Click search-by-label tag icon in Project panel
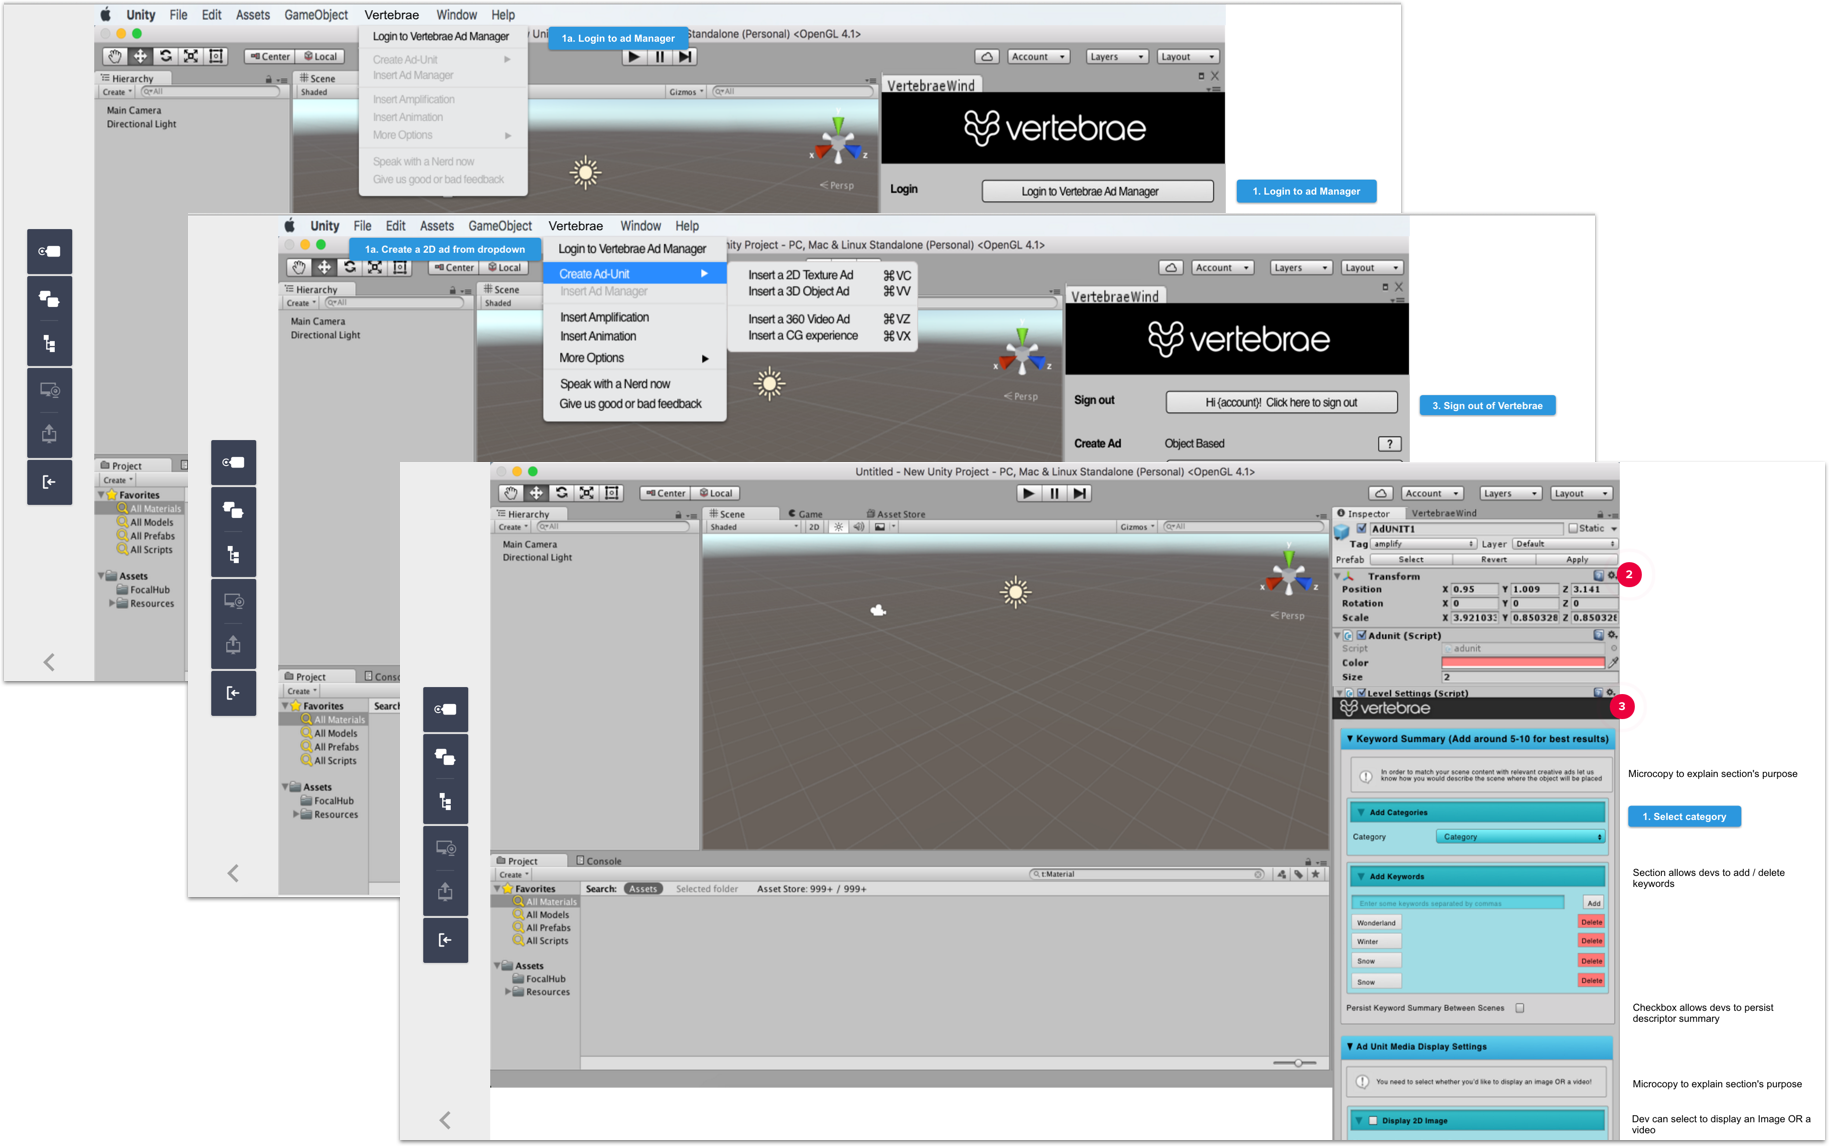Screen dimensions: 1829x1146 pyautogui.click(x=1298, y=874)
